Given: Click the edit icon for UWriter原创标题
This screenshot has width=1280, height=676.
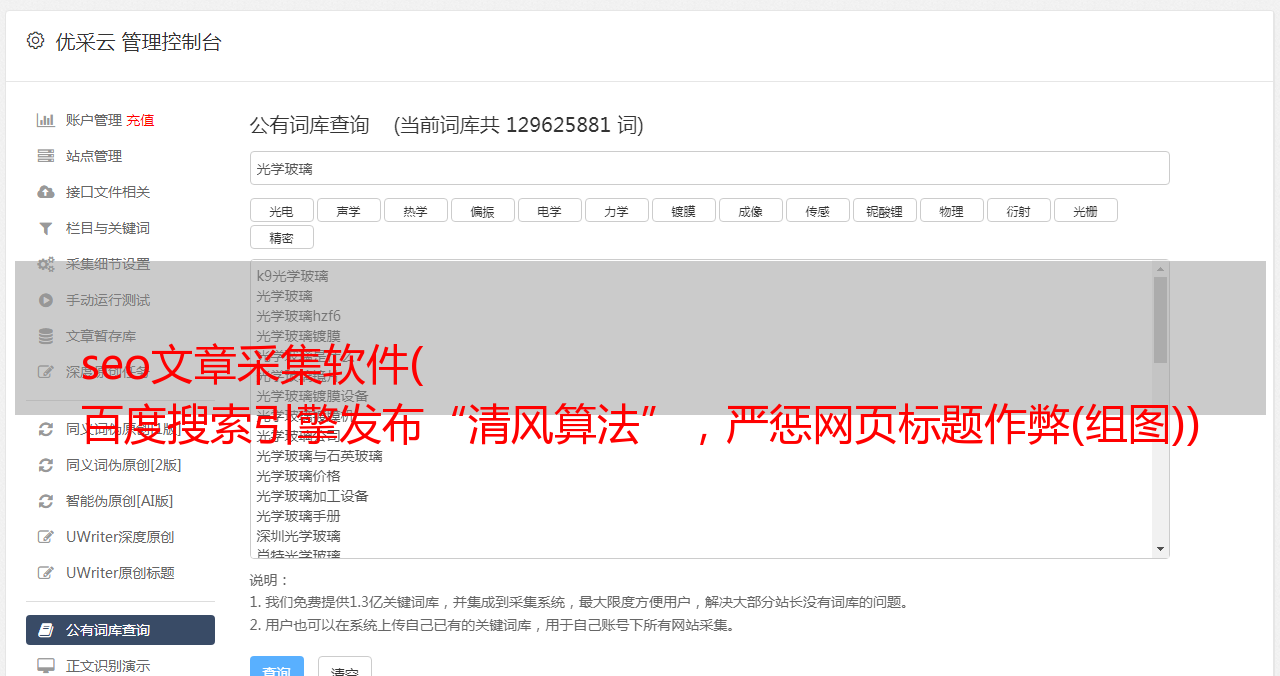Looking at the screenshot, I should (x=45, y=573).
